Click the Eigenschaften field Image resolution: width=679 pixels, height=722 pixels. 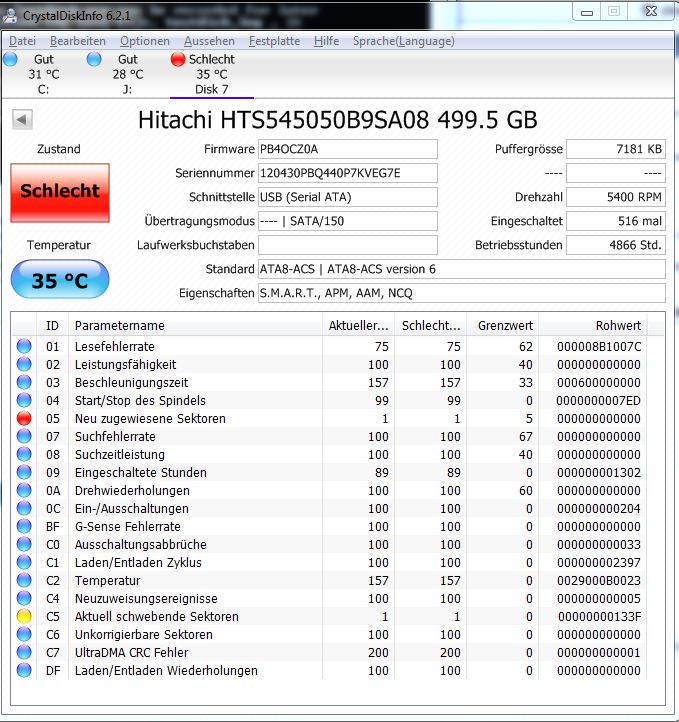[x=462, y=293]
